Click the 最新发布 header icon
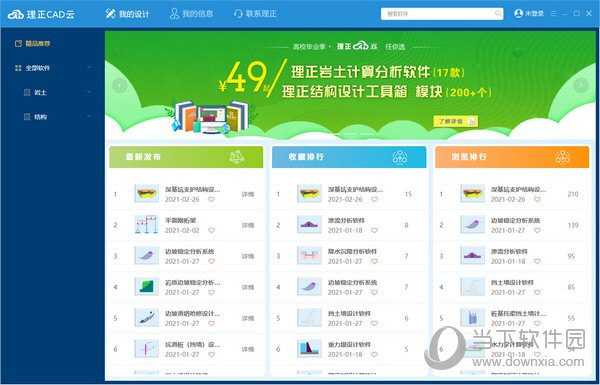600x385 pixels. coord(237,157)
